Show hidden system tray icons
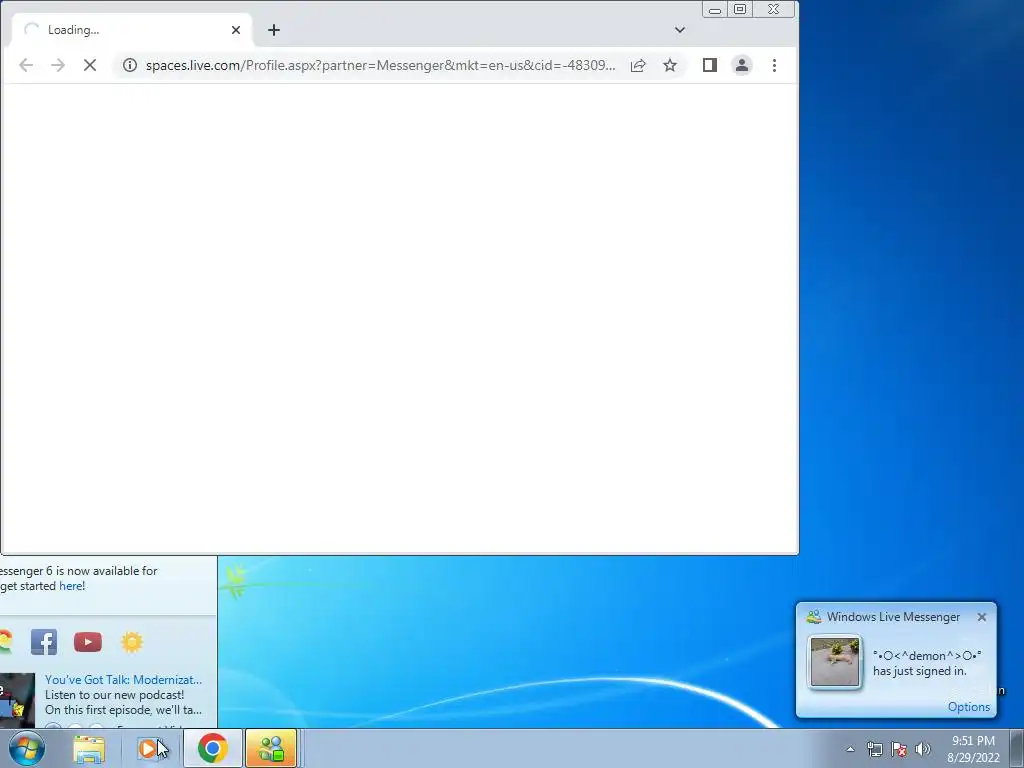The height and width of the screenshot is (768, 1024). tap(850, 749)
